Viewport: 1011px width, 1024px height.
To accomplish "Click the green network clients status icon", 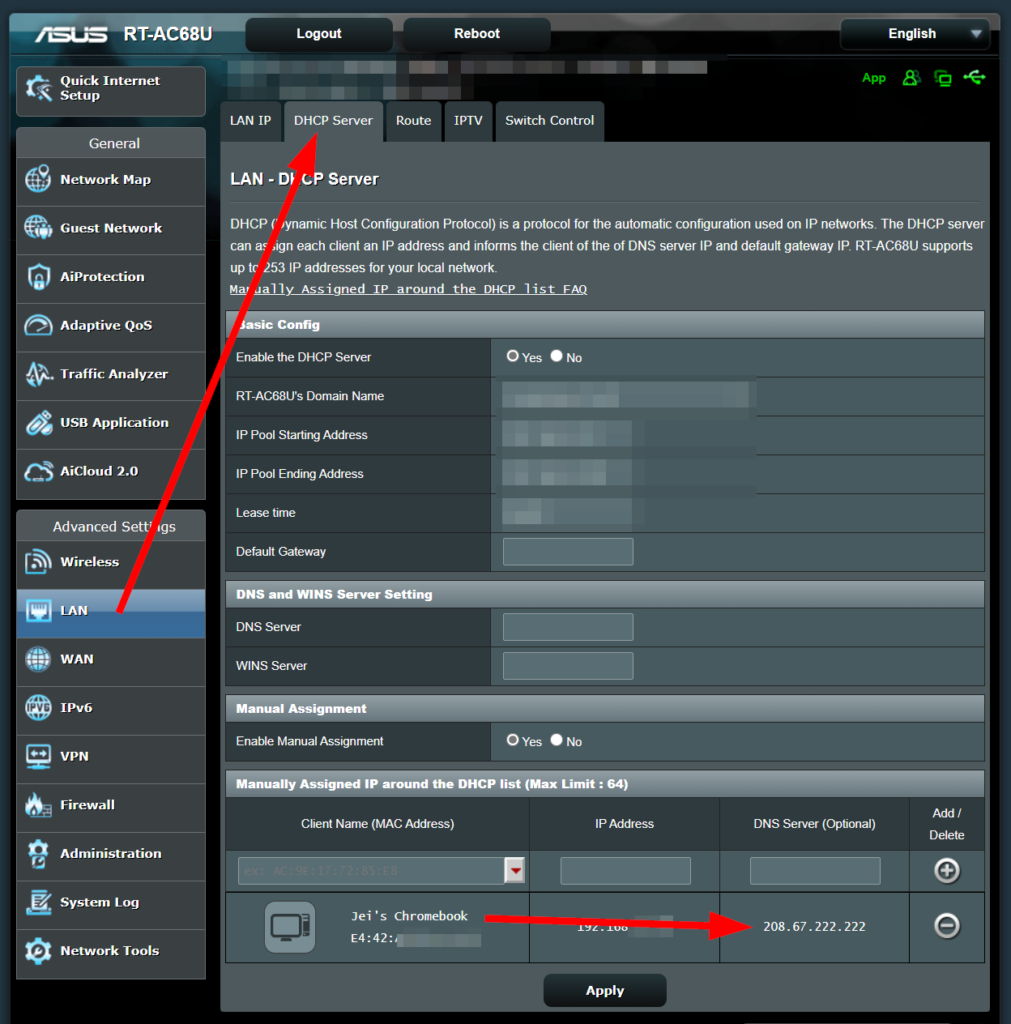I will [x=942, y=78].
